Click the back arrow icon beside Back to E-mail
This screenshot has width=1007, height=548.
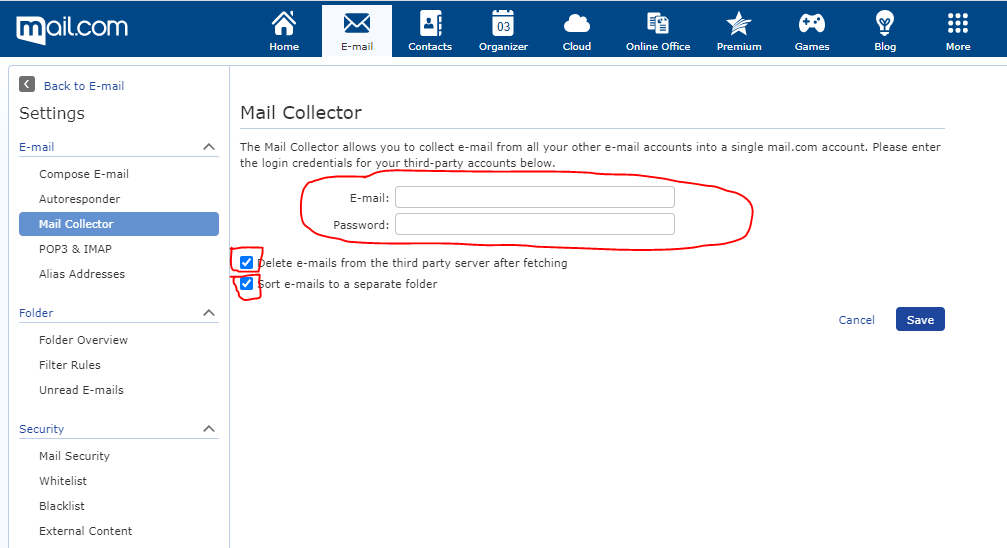(27, 84)
